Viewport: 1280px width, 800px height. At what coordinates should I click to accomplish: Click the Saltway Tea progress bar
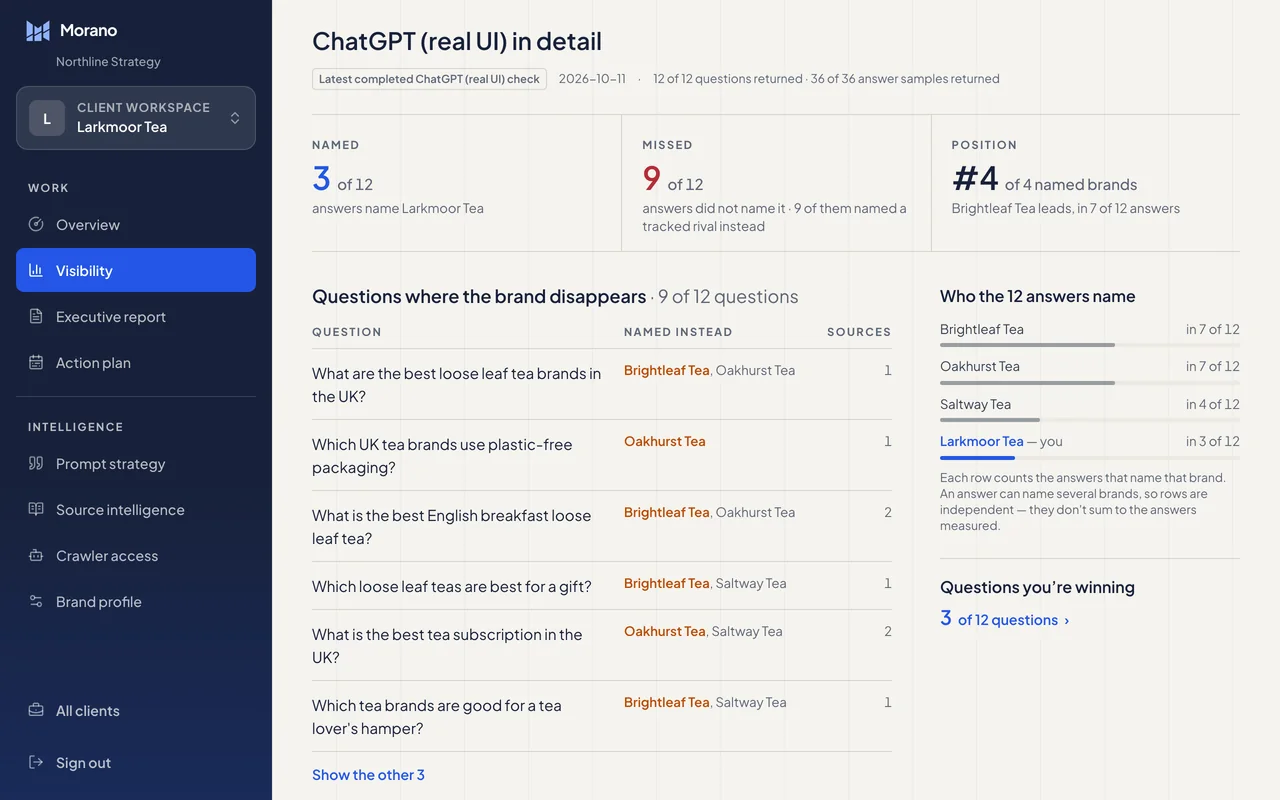tap(1090, 420)
